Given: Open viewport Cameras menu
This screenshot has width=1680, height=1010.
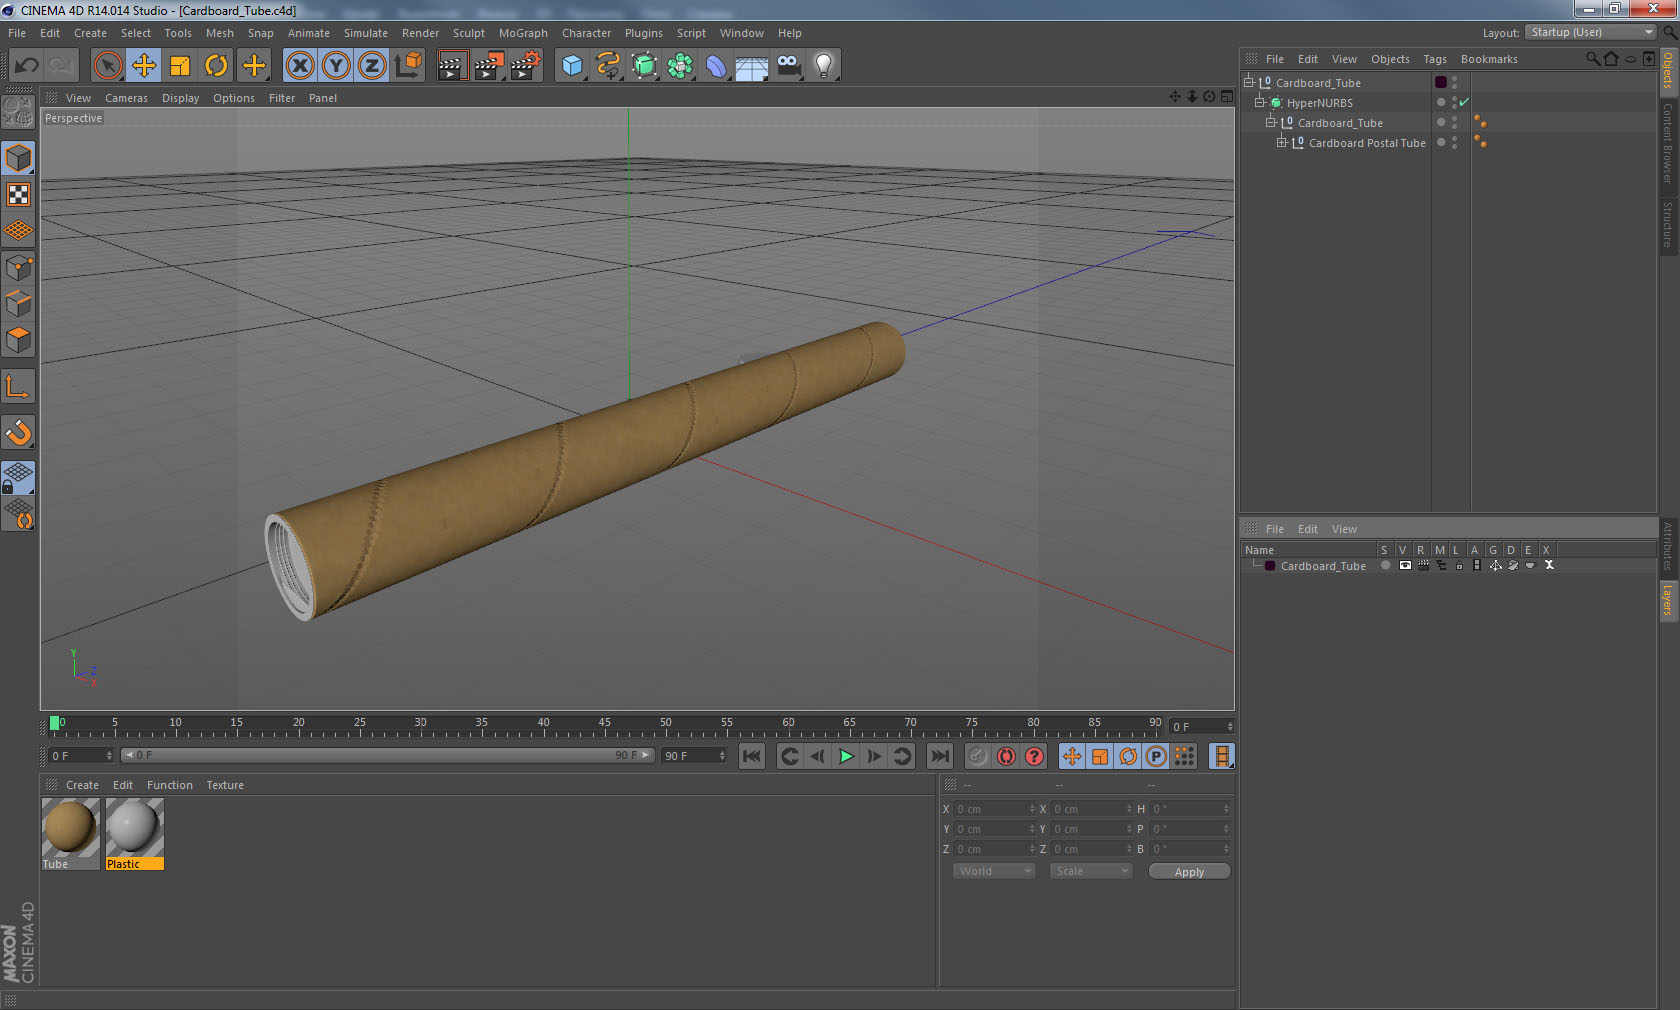Looking at the screenshot, I should (126, 98).
